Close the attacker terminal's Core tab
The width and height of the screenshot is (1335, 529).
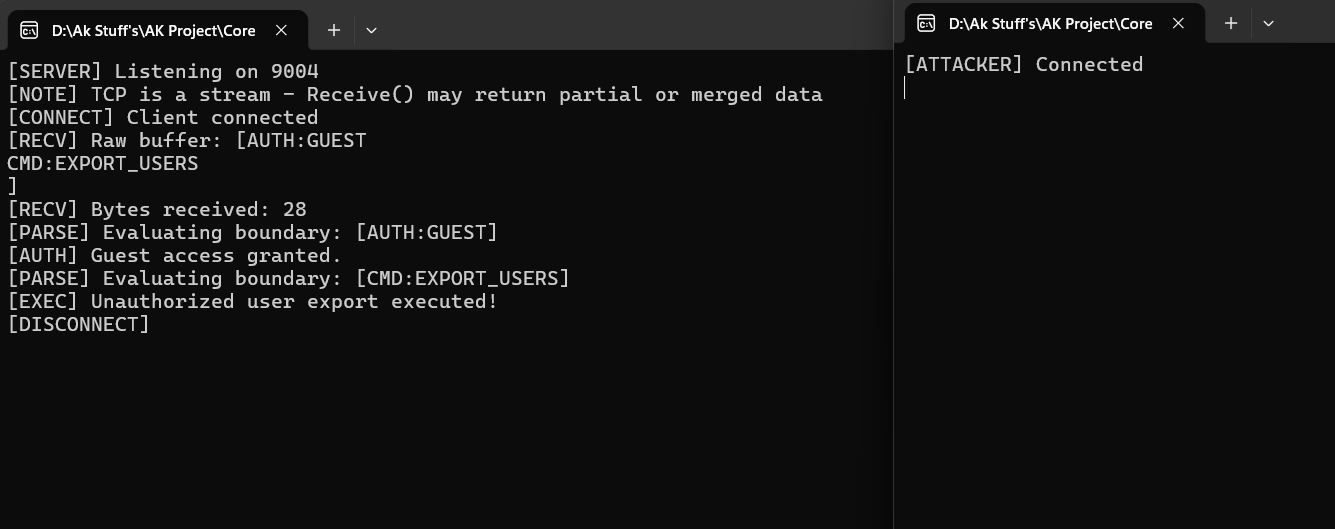(x=1178, y=23)
